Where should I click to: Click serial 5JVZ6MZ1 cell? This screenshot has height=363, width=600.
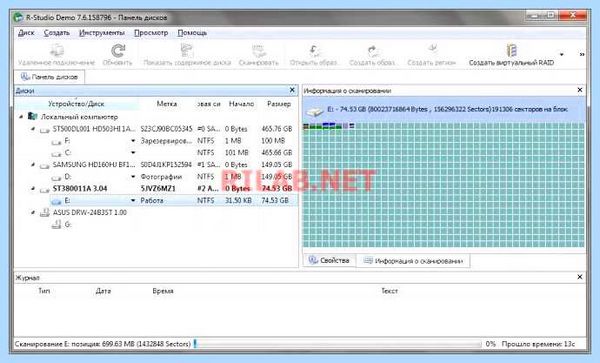click(x=158, y=189)
